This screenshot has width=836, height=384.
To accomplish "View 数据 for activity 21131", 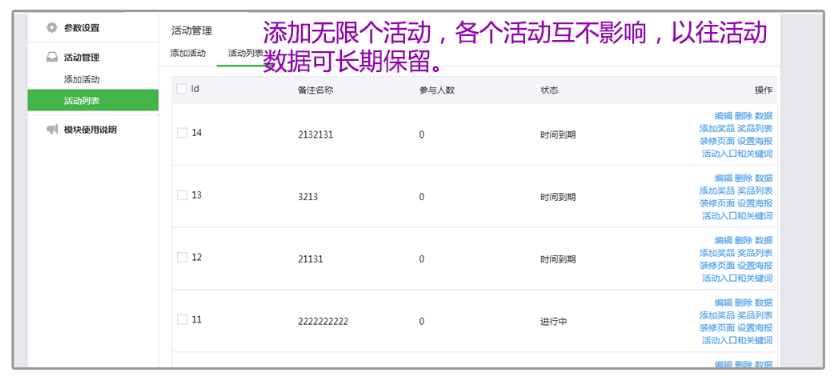I will [763, 241].
